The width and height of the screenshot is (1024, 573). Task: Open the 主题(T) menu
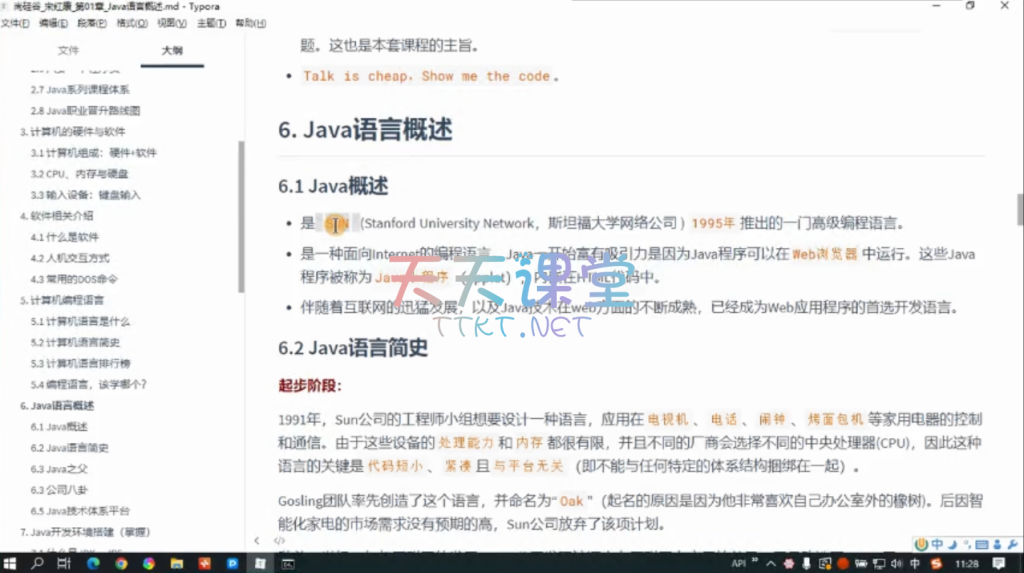point(210,23)
